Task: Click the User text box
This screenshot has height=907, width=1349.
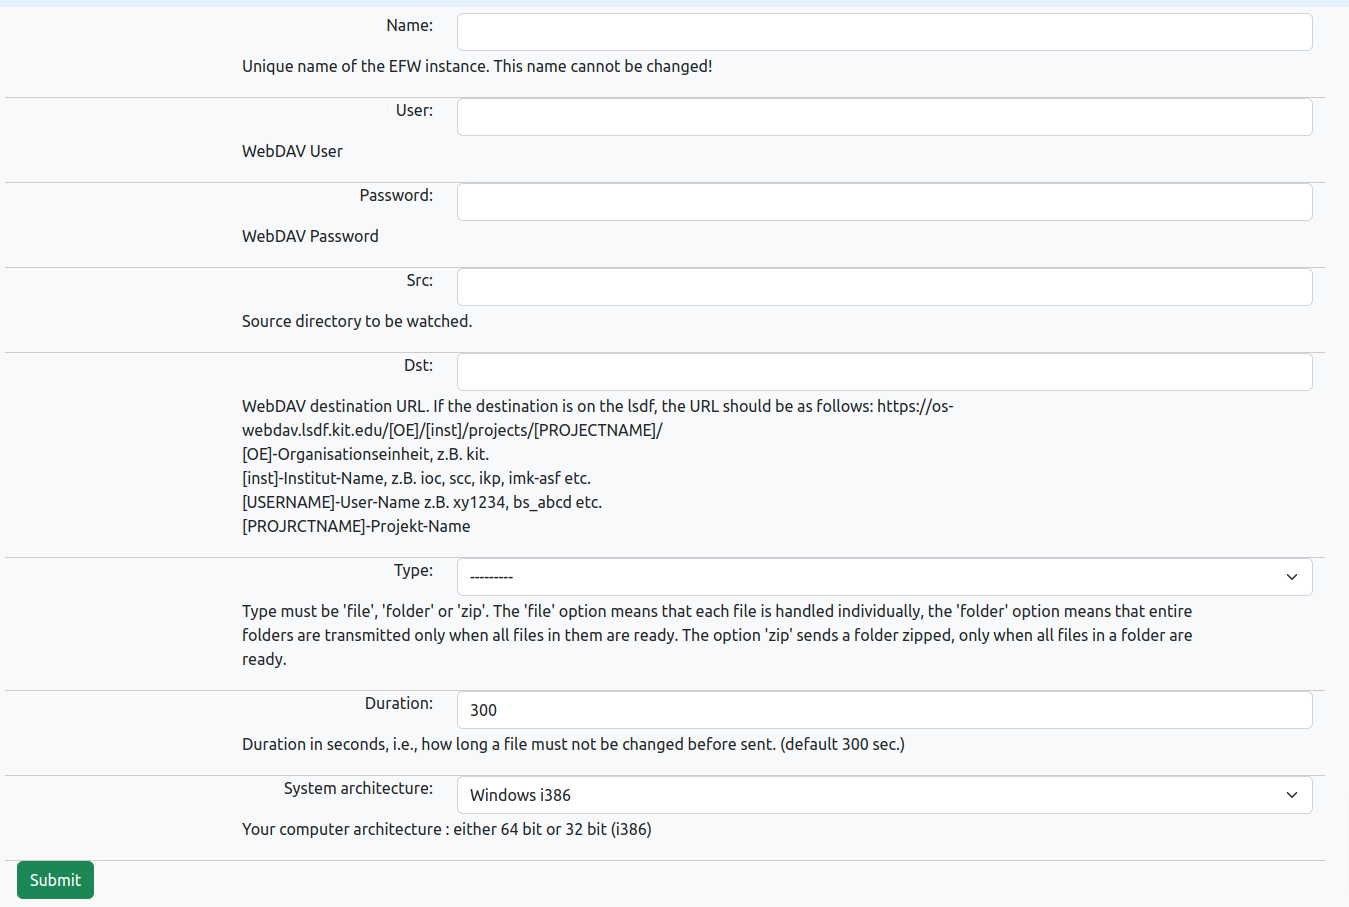Action: [x=884, y=116]
